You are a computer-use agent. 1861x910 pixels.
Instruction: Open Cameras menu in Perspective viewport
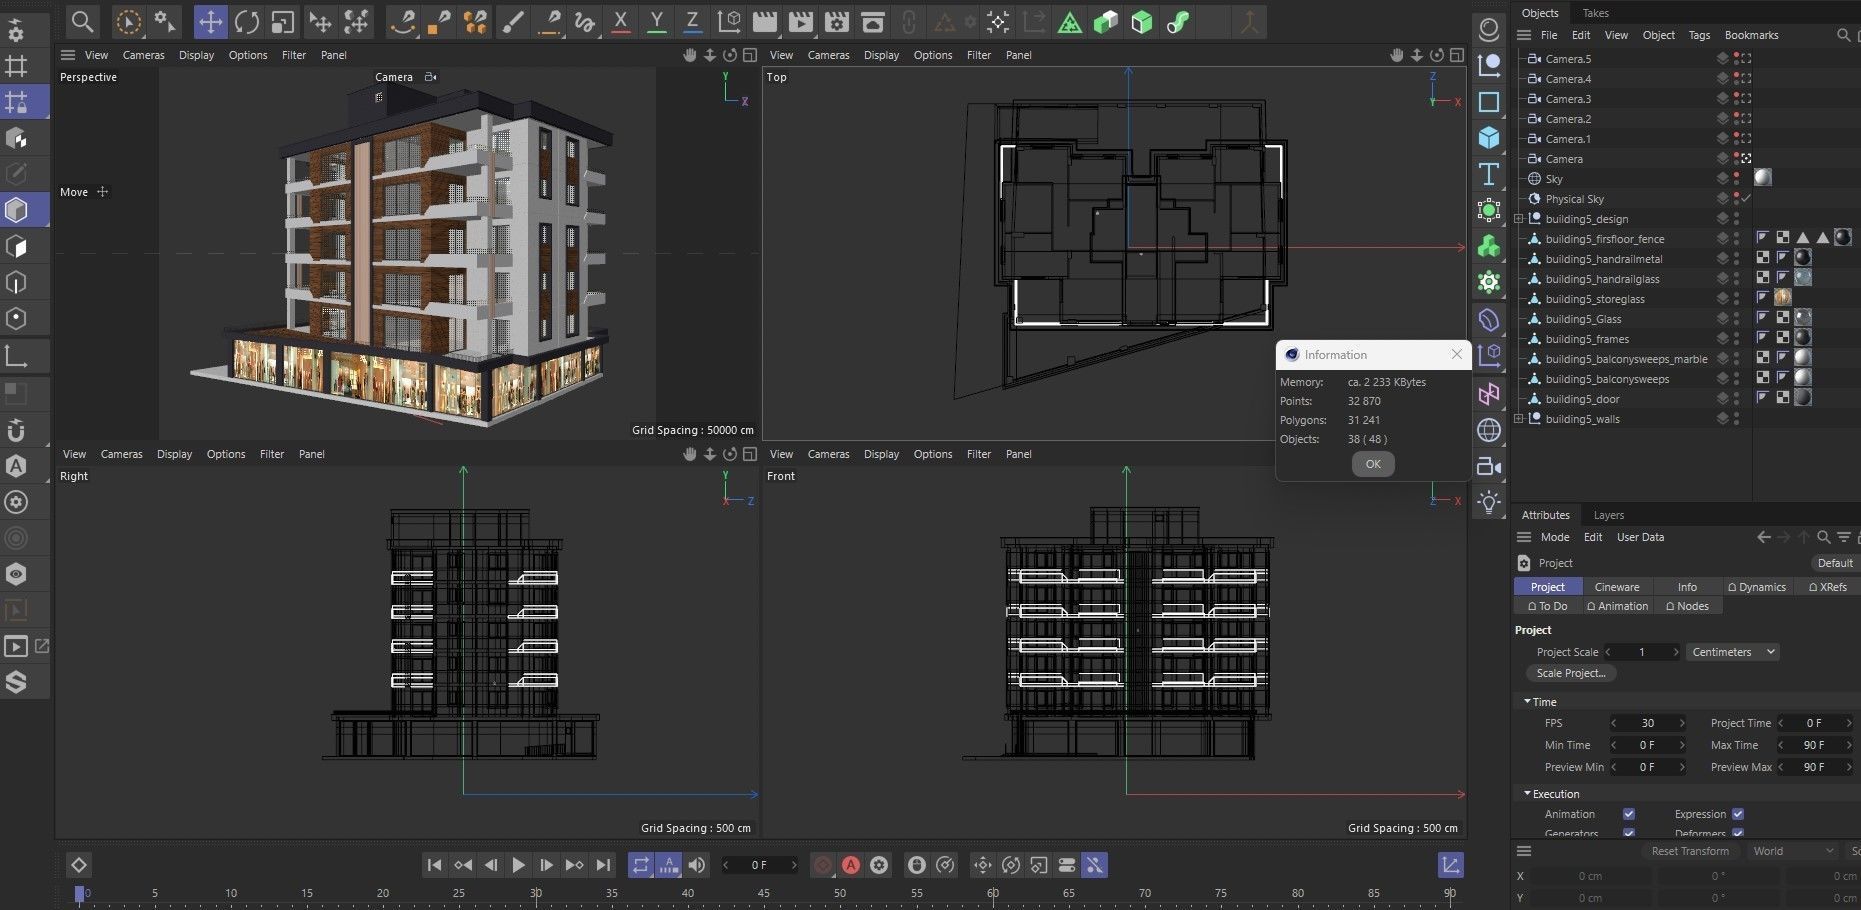click(x=143, y=55)
